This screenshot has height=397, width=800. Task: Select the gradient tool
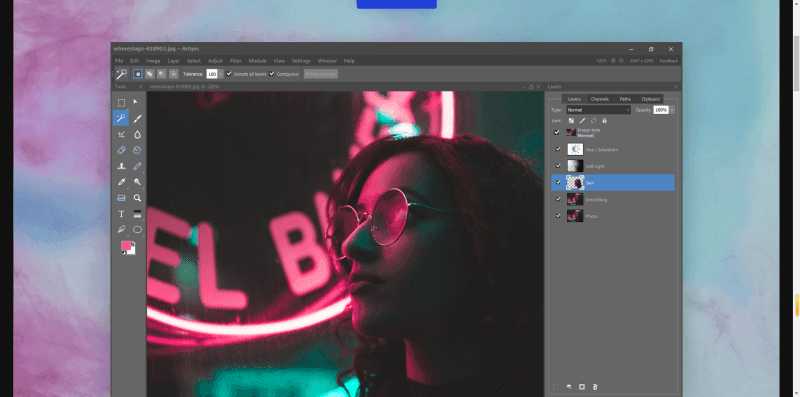tap(137, 214)
